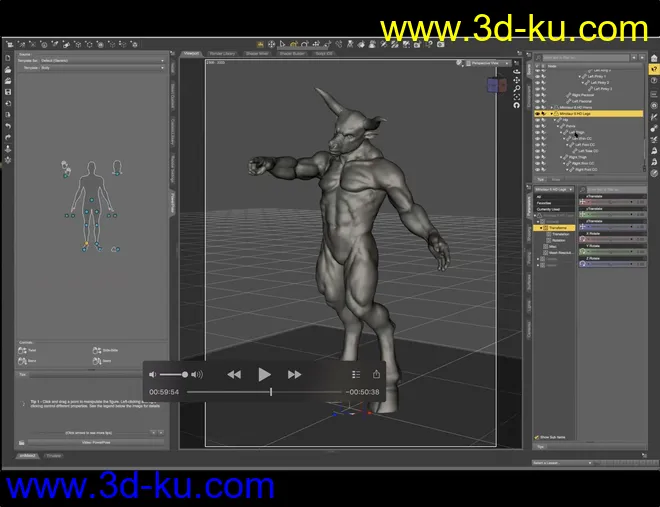Toggle visibility eye of Left Thigh node
The image size is (660, 507).
pos(539,132)
